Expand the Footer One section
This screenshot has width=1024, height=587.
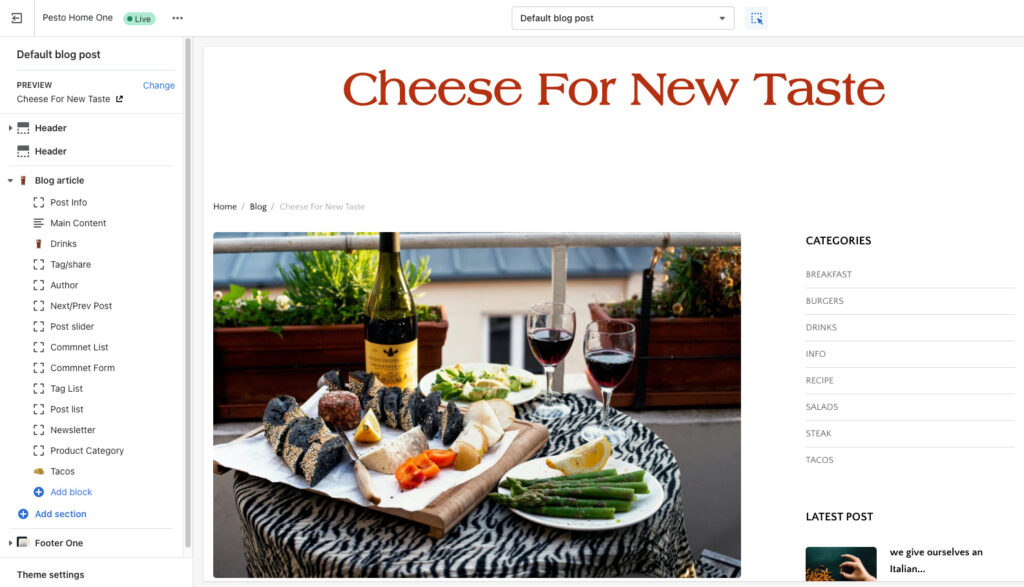click(x=10, y=543)
